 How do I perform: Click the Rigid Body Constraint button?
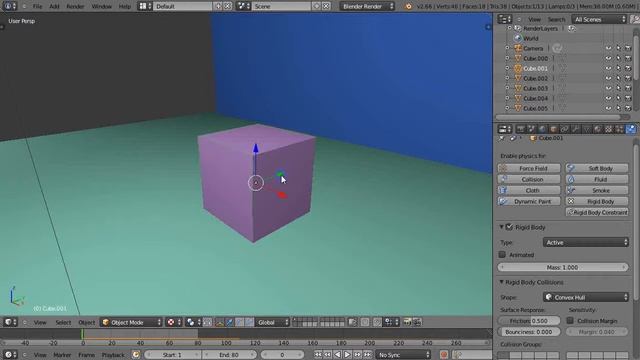597,212
